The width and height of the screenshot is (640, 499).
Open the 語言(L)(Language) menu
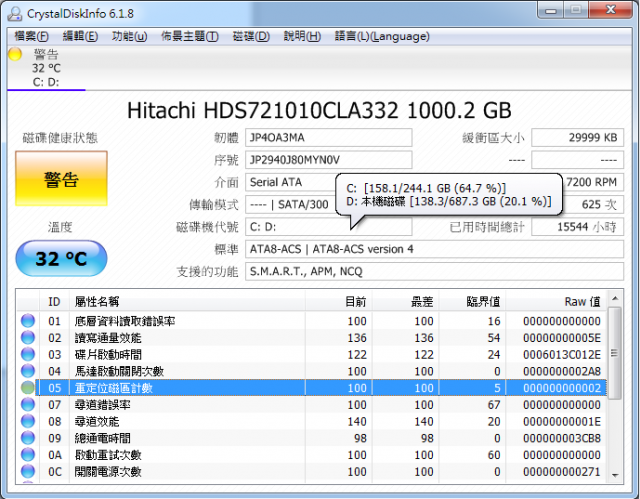click(382, 36)
